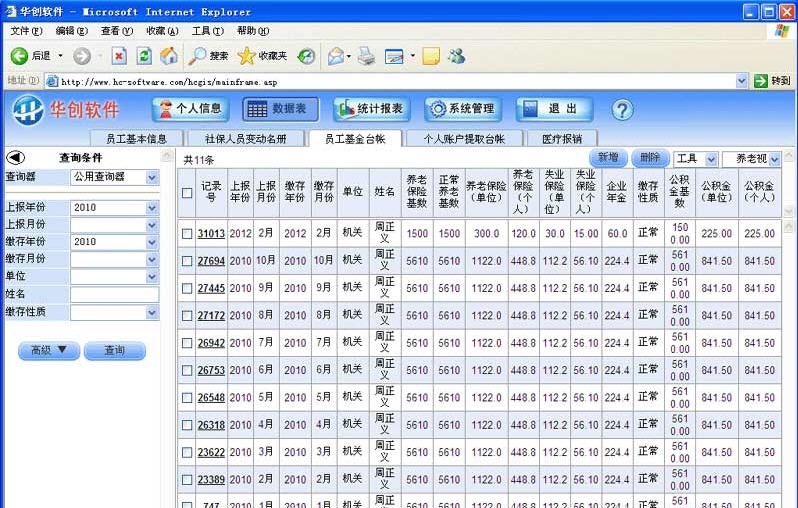Click the 查询 button
Image resolution: width=798 pixels, height=508 pixels.
(115, 350)
